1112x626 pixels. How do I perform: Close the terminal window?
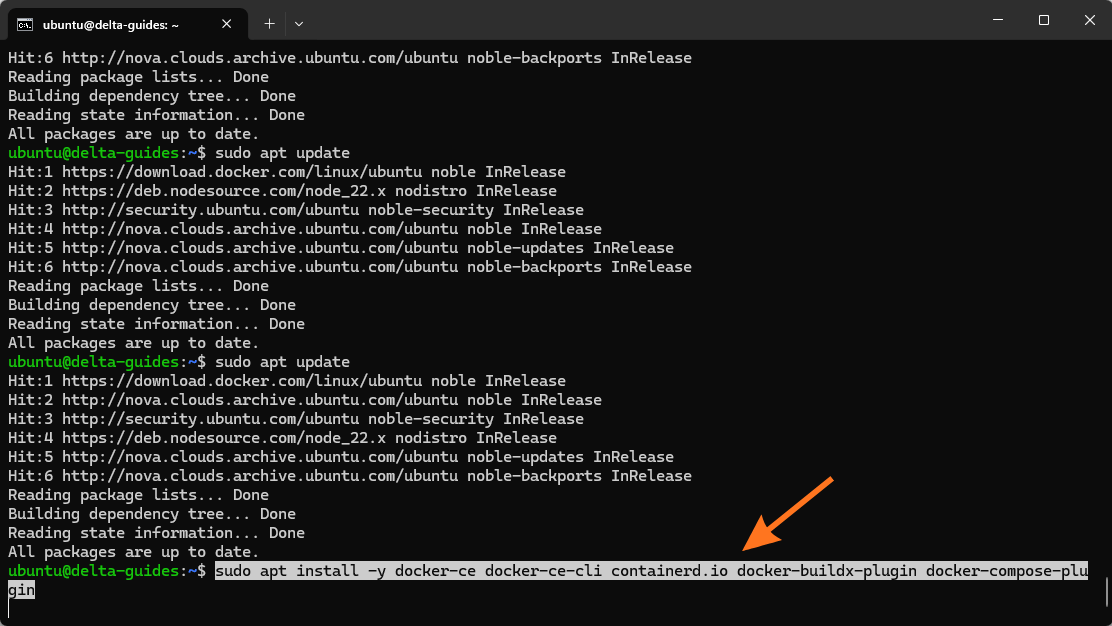coord(1089,20)
